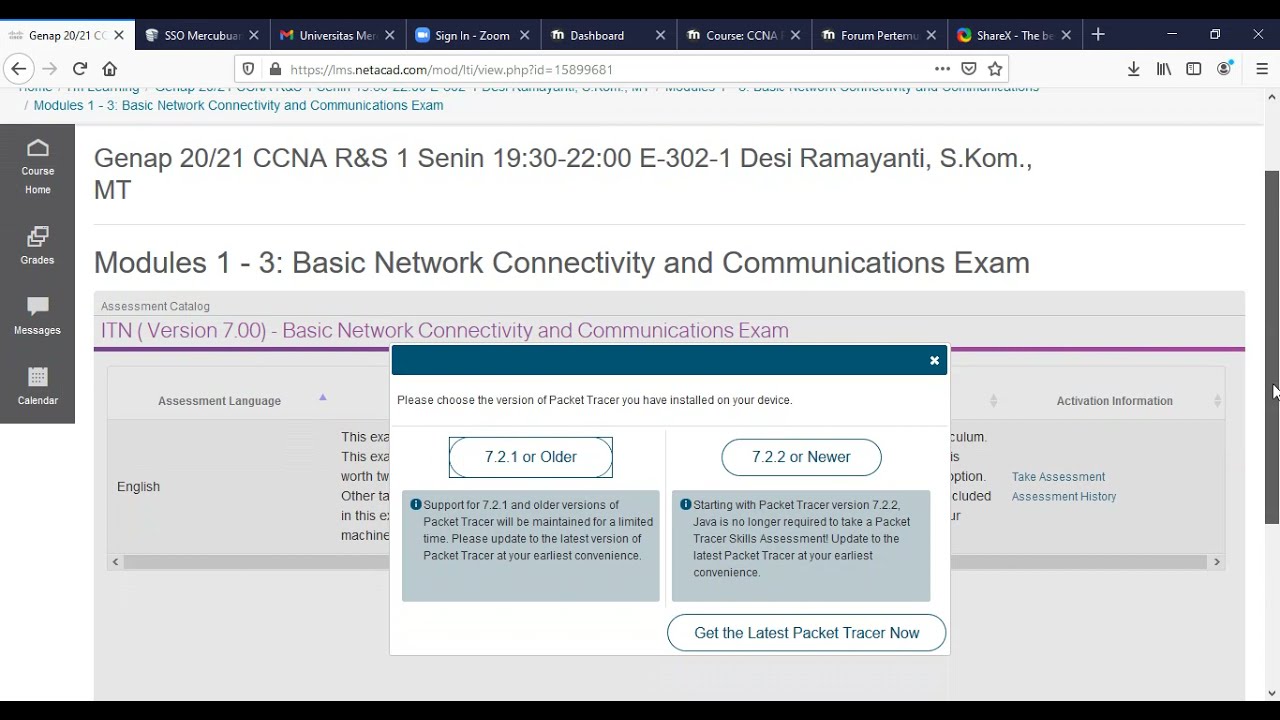
Task: Open a new browser tab with plus
Action: (x=1098, y=35)
